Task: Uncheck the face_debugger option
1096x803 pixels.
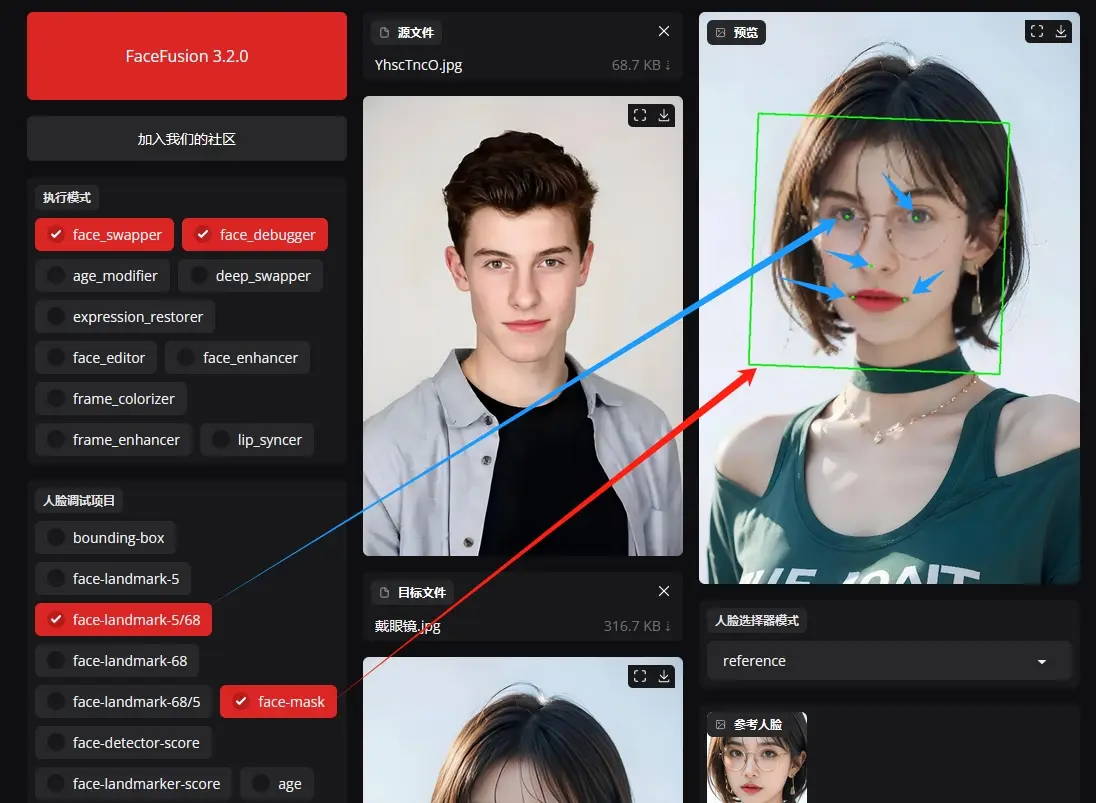Action: click(x=255, y=235)
